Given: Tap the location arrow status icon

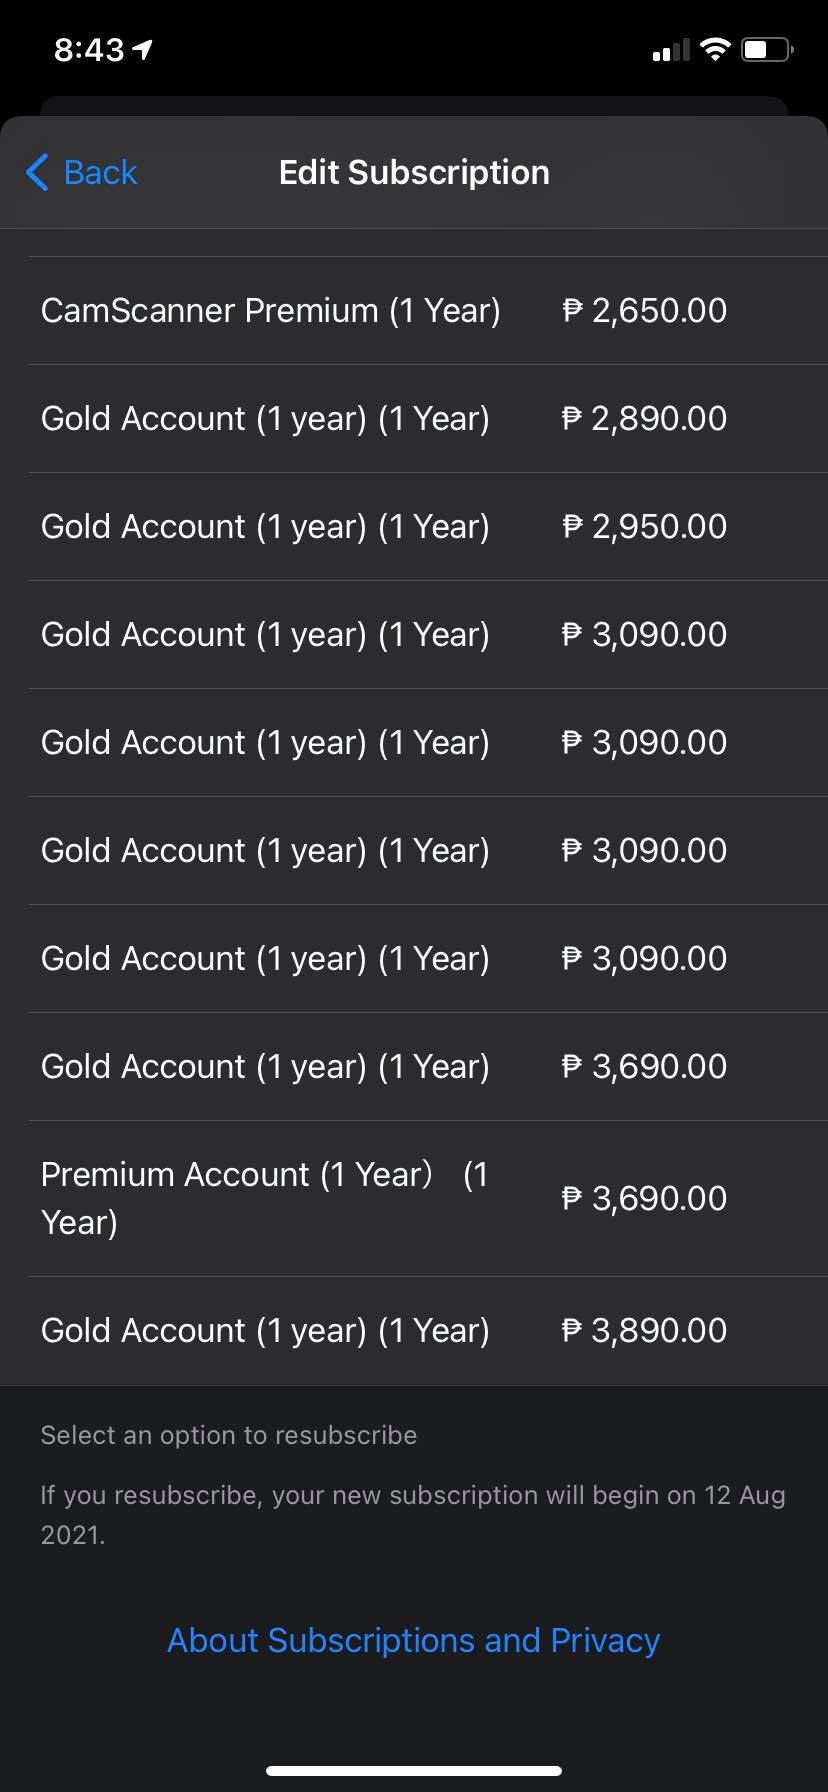Looking at the screenshot, I should [x=143, y=49].
